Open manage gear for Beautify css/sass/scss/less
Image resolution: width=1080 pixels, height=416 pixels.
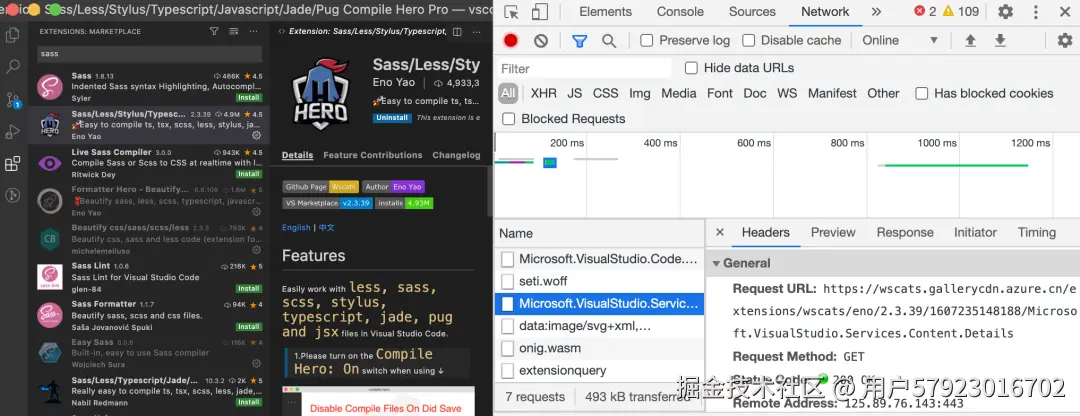click(256, 249)
